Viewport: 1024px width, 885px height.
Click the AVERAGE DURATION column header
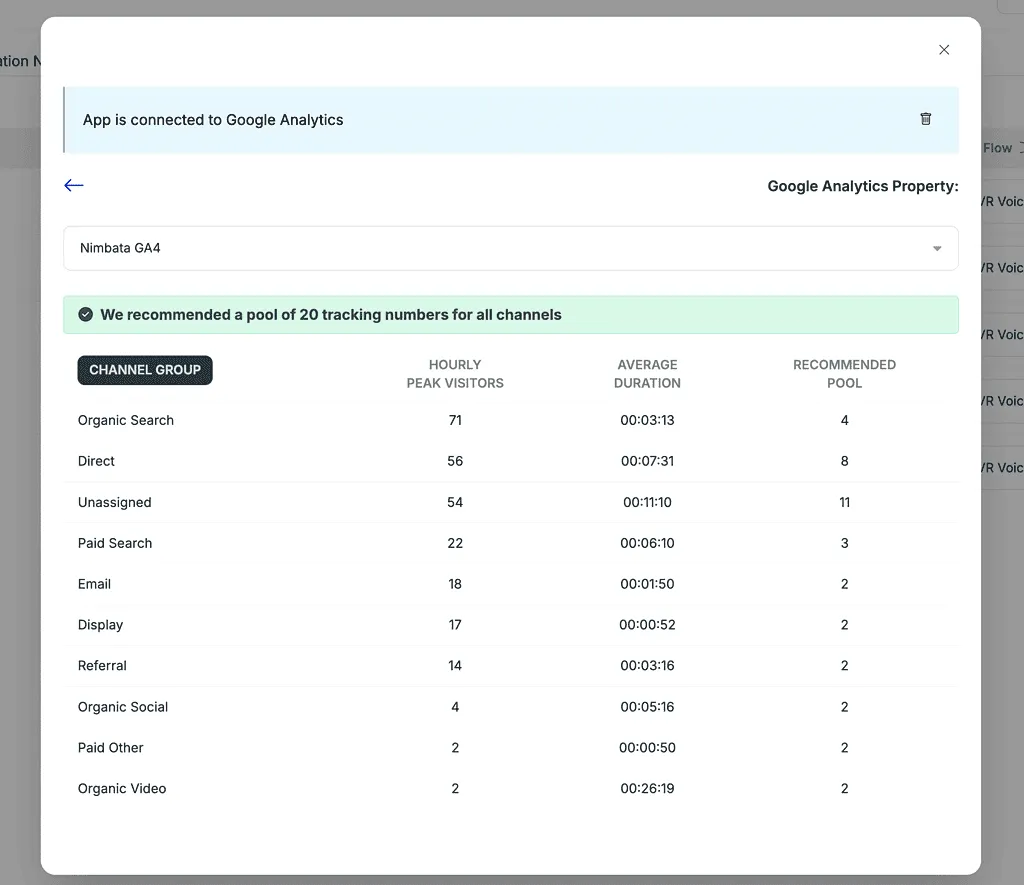(x=647, y=374)
